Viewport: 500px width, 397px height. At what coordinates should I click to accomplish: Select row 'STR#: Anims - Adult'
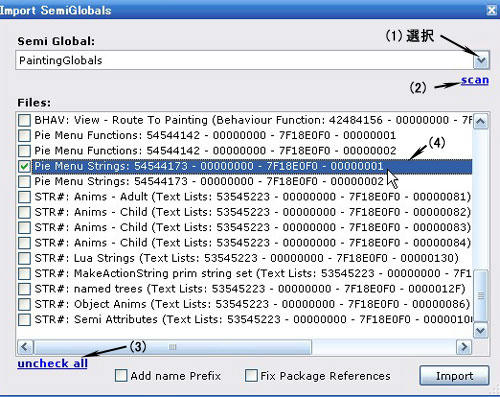pyautogui.click(x=252, y=197)
